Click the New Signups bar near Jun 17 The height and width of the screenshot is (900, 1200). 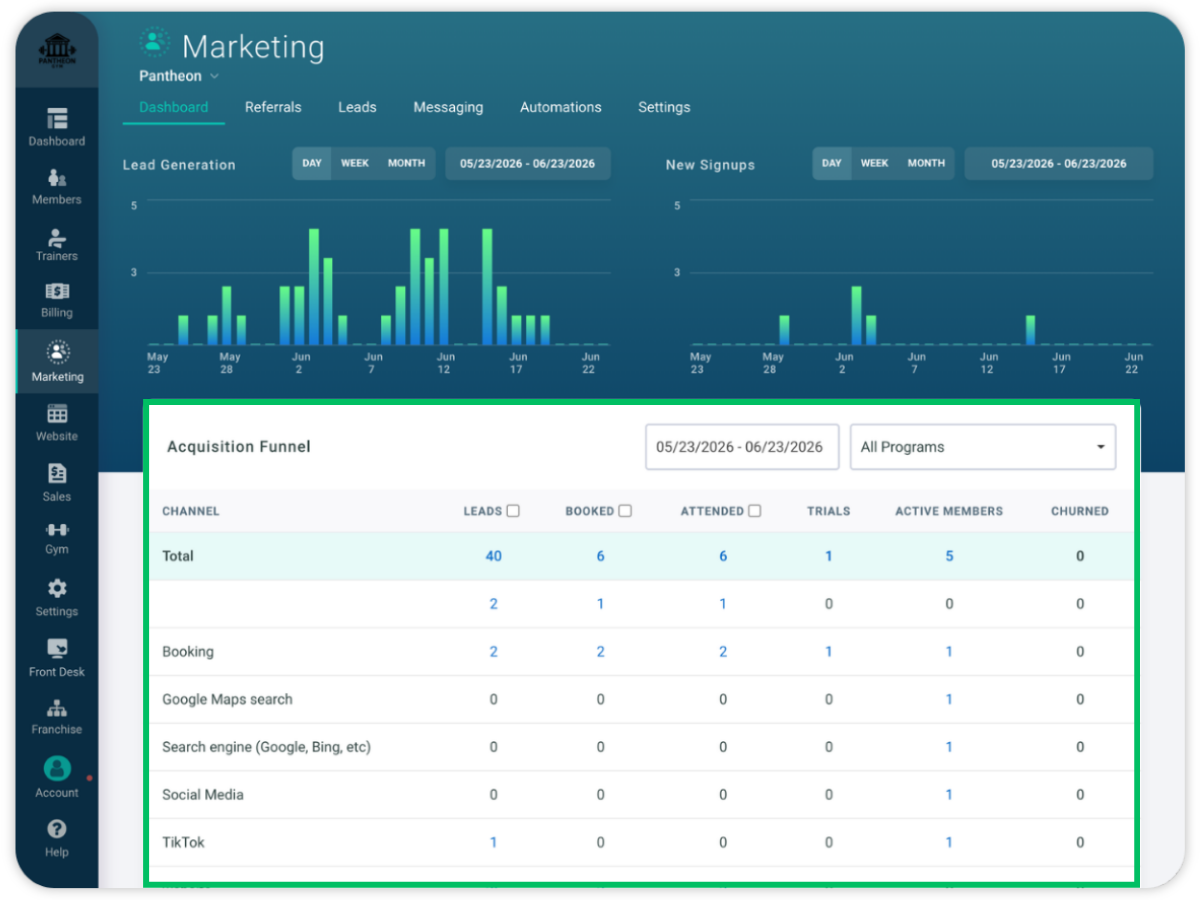tap(1030, 330)
